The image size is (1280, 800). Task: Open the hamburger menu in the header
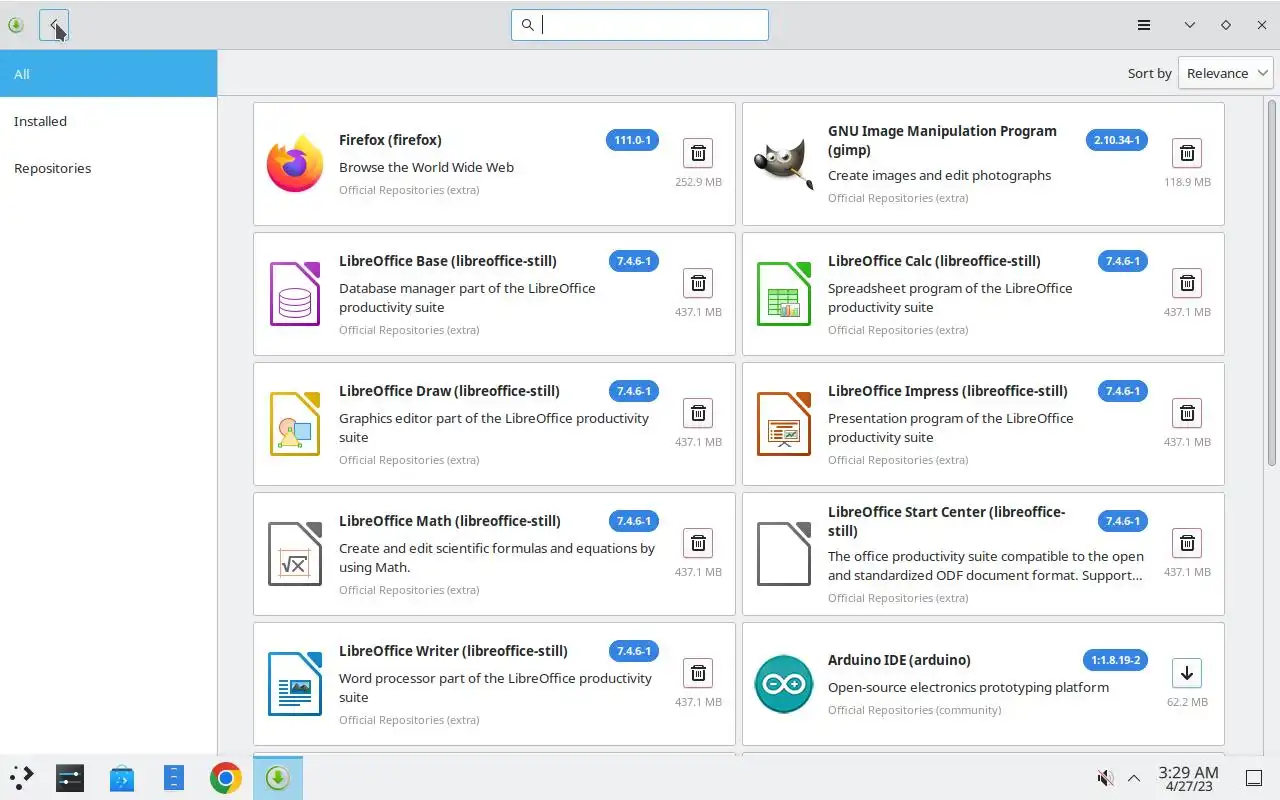click(1144, 25)
